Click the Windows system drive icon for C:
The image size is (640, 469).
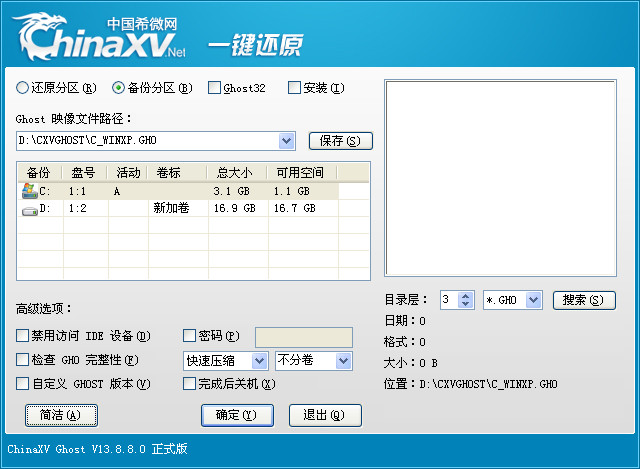pyautogui.click(x=29, y=191)
